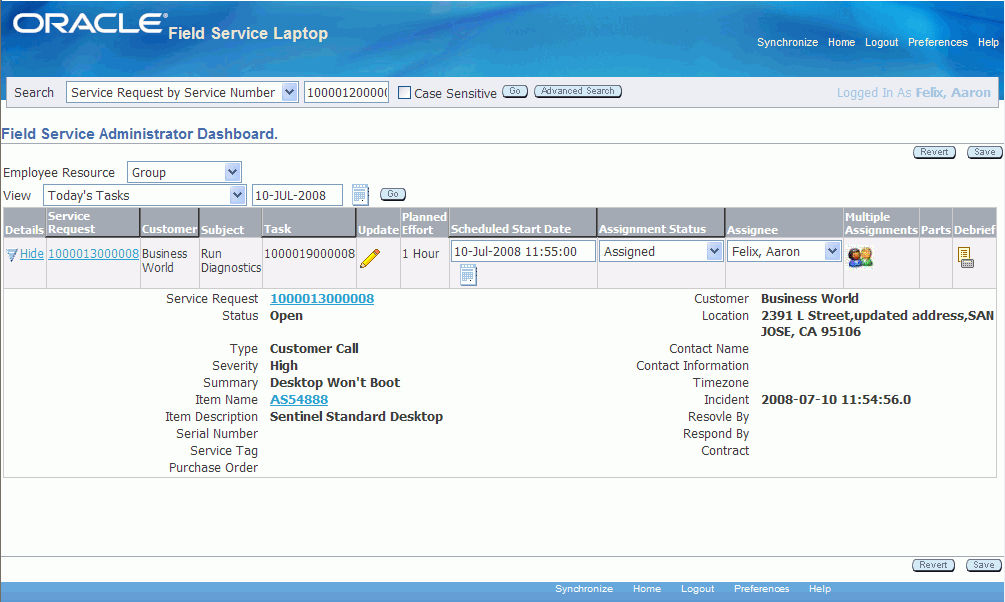
Task: Click the incident time 2008-07-10 11:54:56.0
Action: (836, 399)
